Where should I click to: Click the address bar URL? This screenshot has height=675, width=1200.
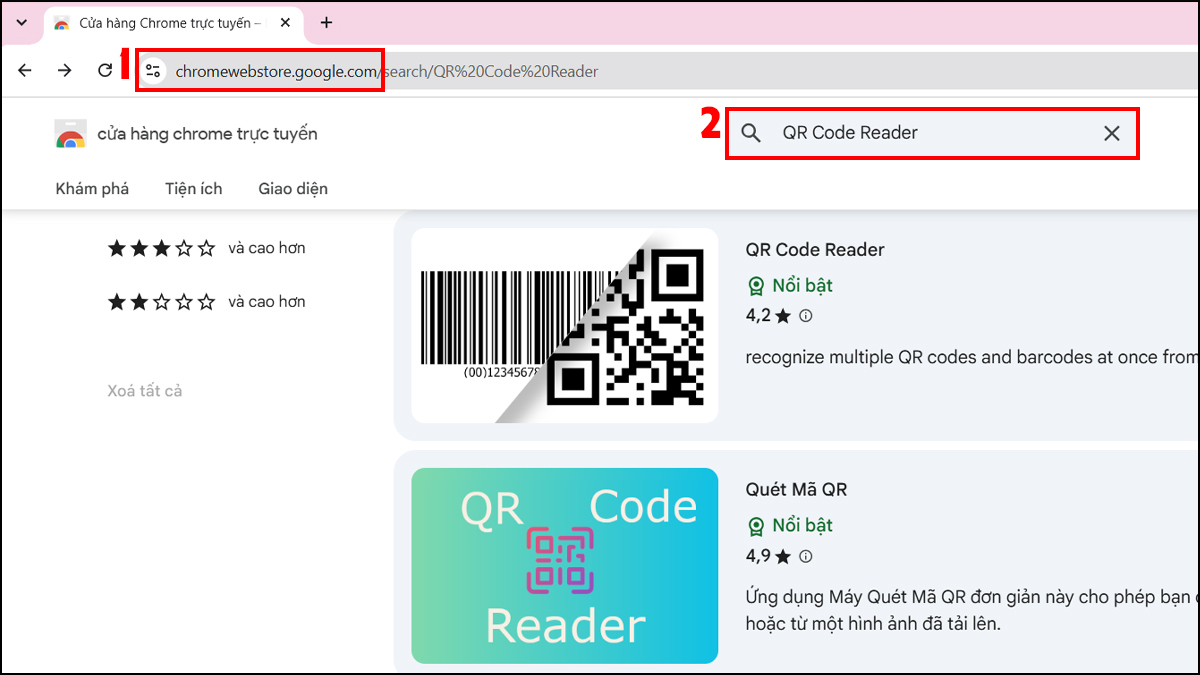click(x=387, y=71)
